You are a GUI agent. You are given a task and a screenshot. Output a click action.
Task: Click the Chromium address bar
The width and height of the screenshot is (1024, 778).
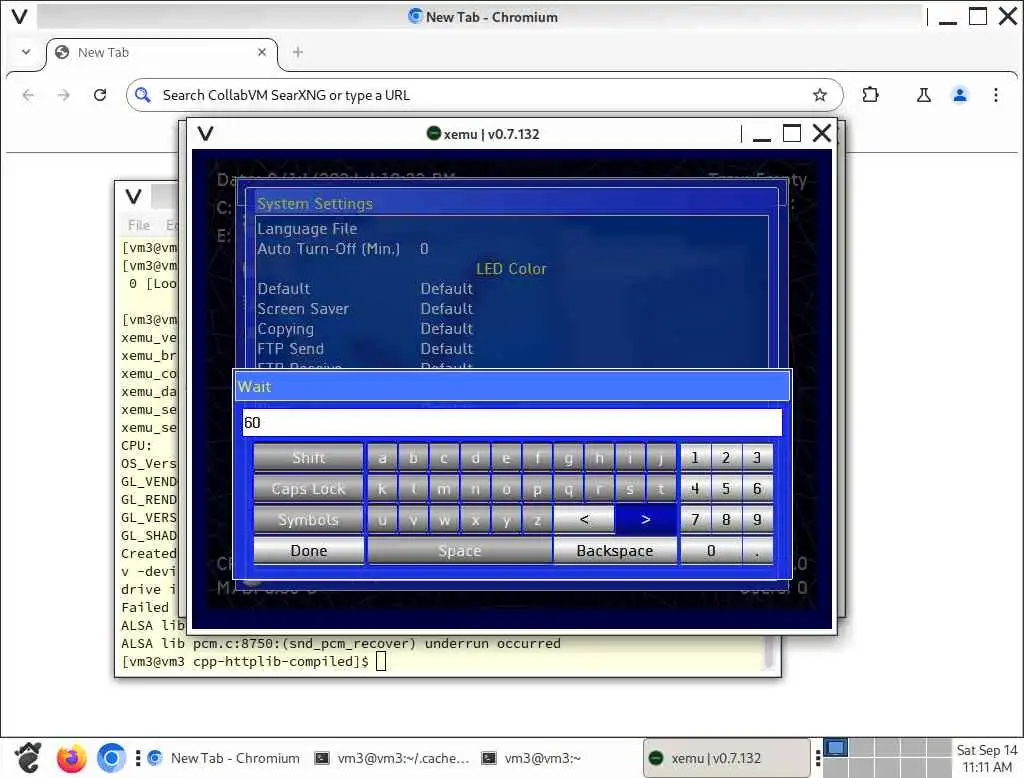pyautogui.click(x=484, y=95)
